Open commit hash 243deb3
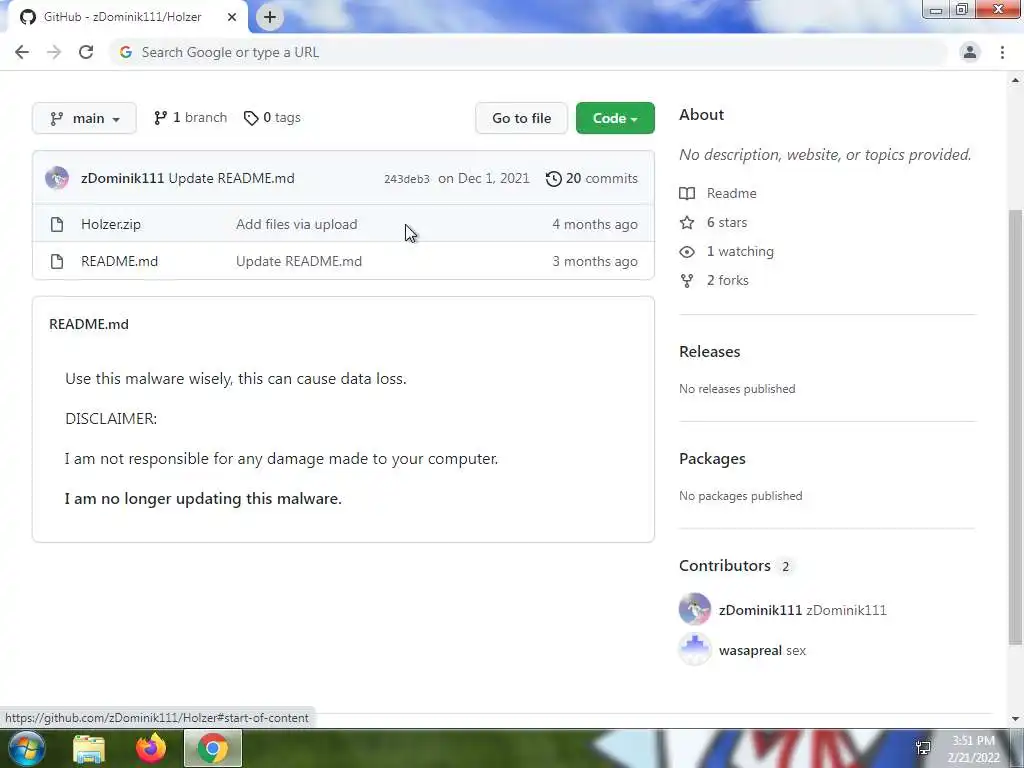 click(x=406, y=179)
